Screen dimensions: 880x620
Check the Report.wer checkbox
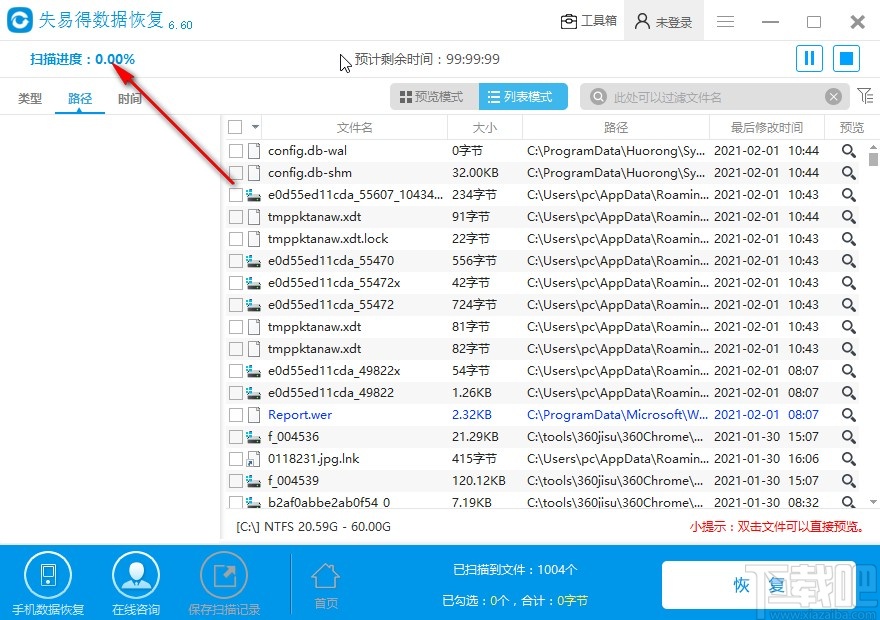pyautogui.click(x=236, y=415)
